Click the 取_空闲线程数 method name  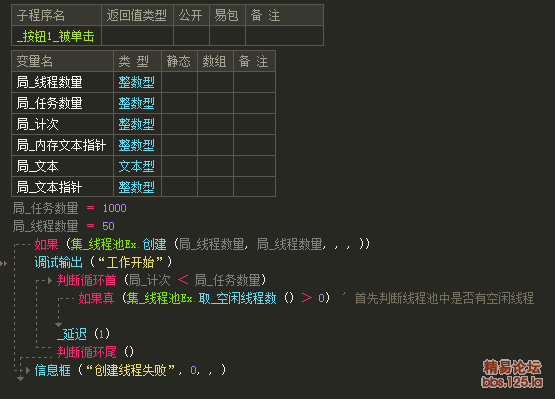tap(237, 298)
